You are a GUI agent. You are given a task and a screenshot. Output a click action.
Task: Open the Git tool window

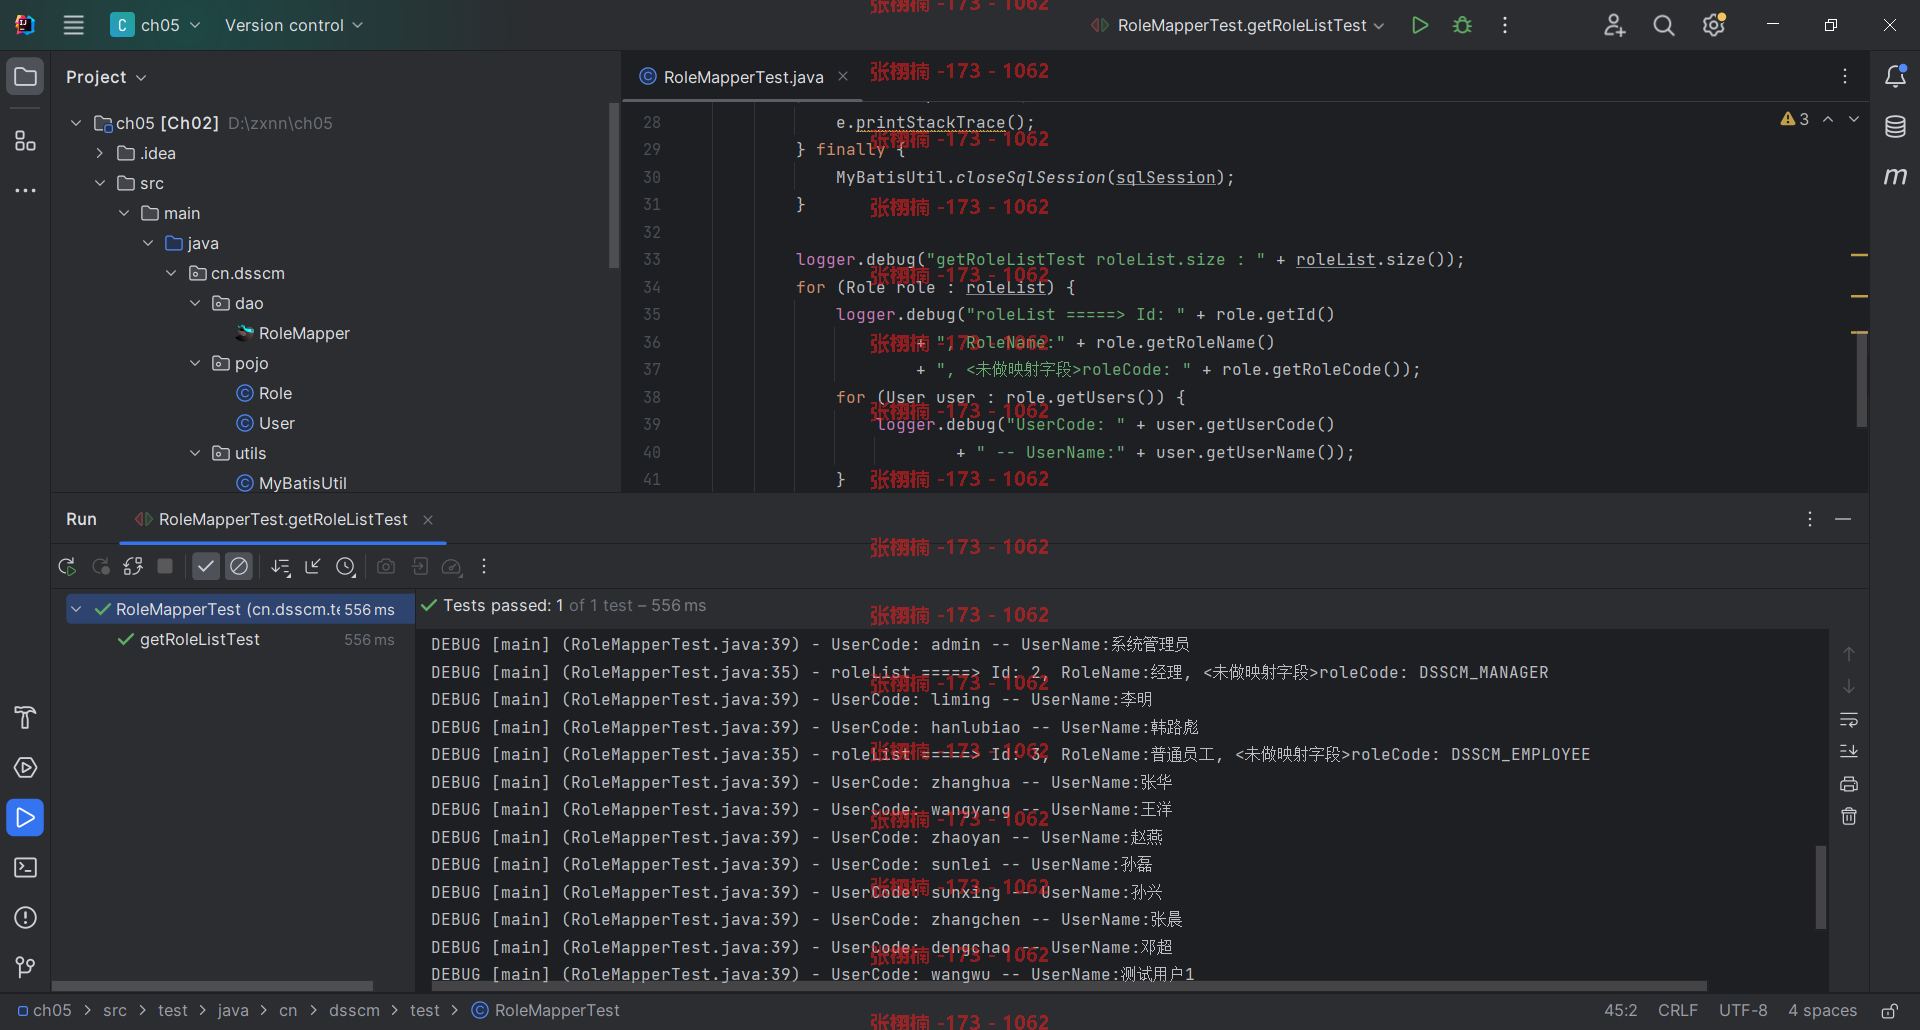tap(25, 967)
